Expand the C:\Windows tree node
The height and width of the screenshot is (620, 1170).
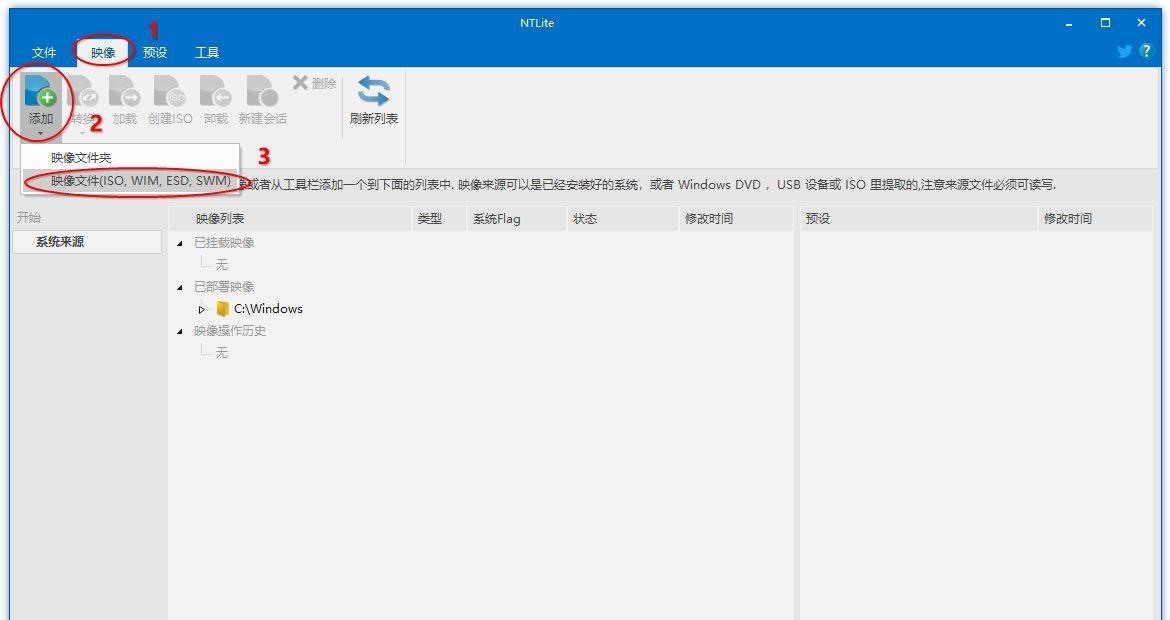[201, 309]
